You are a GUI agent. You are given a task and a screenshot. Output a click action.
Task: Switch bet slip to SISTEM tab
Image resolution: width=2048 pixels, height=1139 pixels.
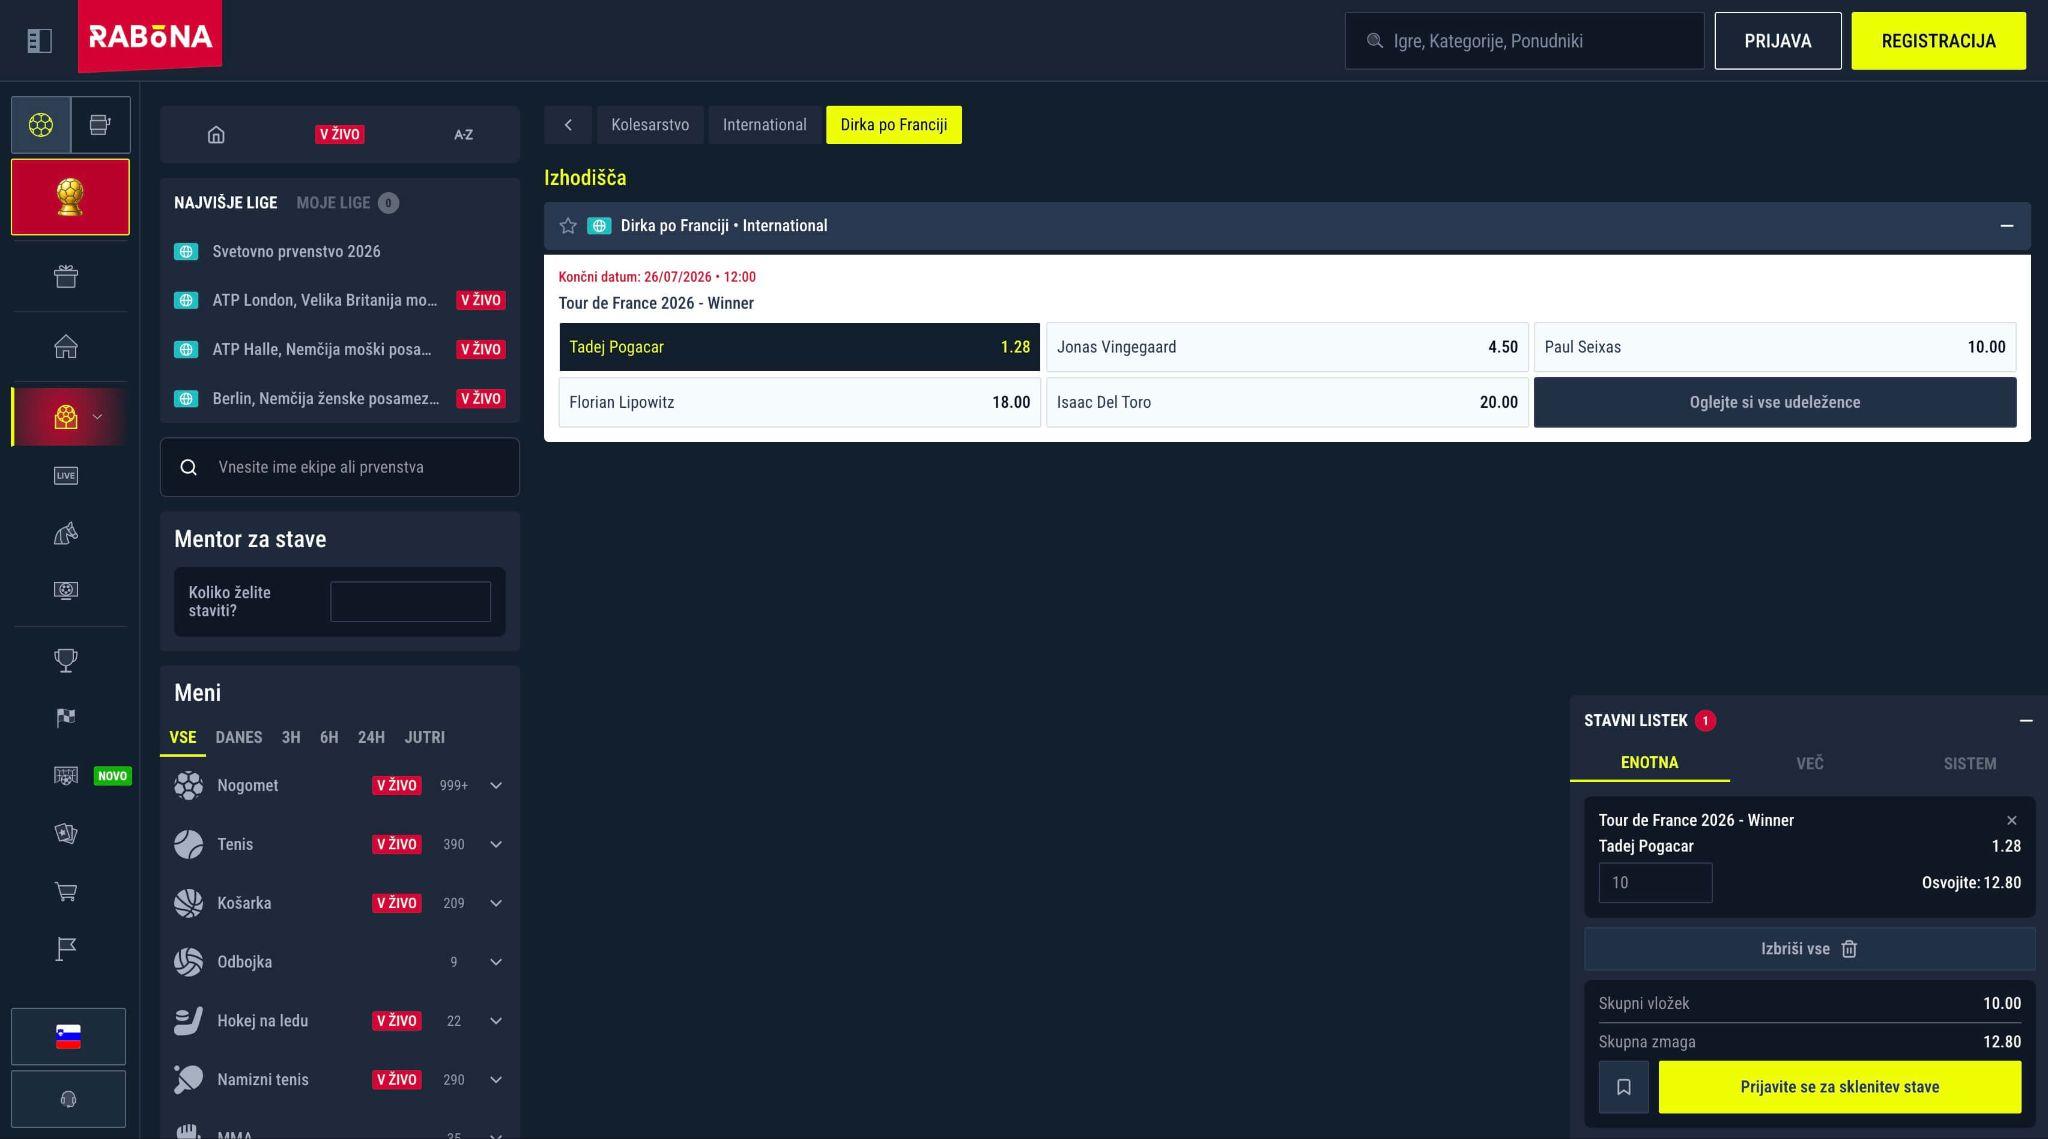coord(1970,763)
